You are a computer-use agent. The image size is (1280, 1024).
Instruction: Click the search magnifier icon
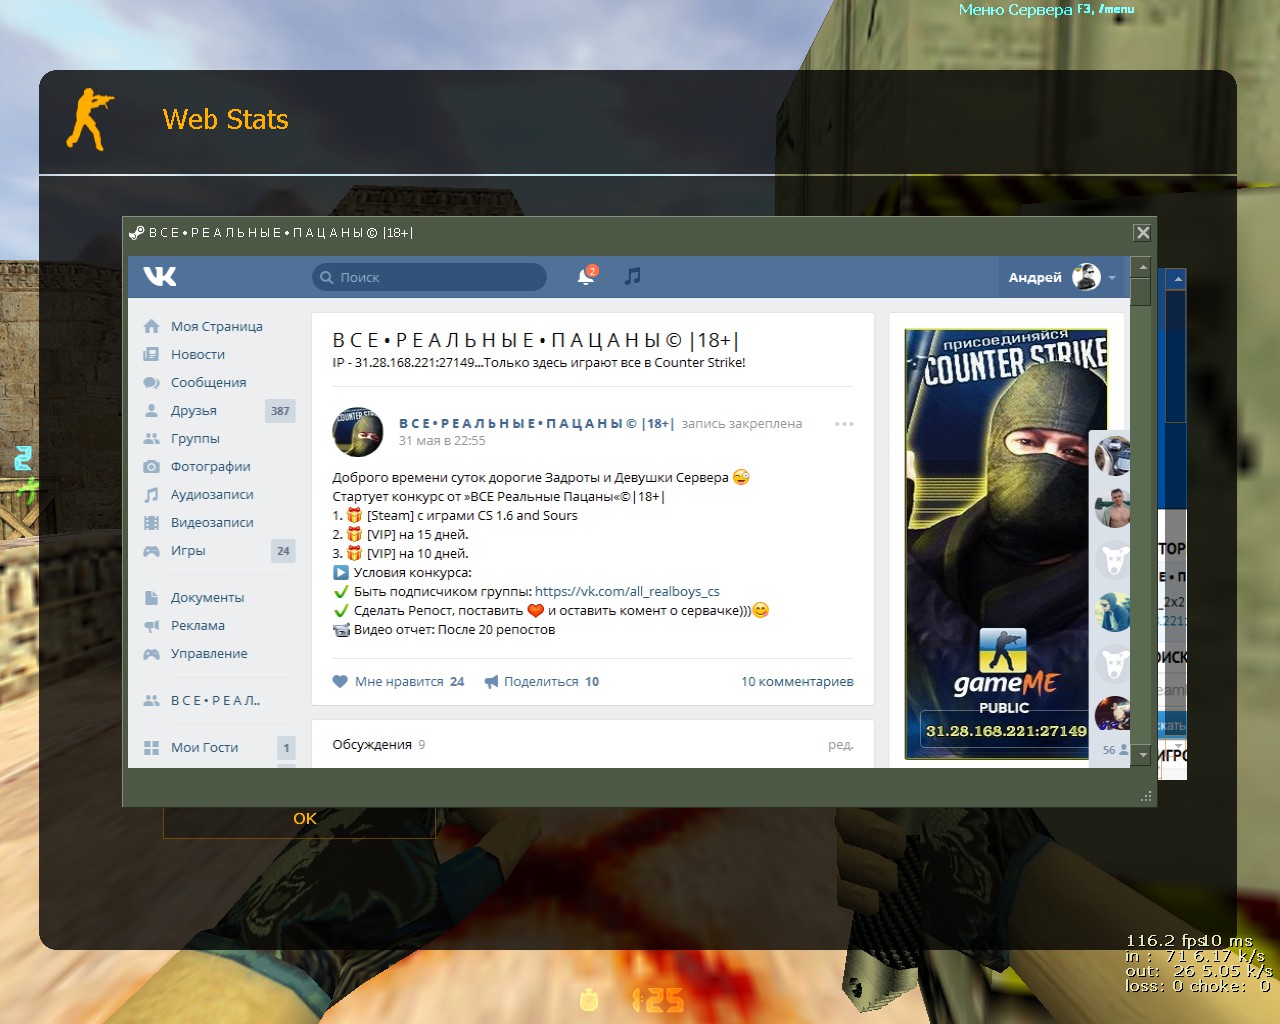tap(327, 277)
